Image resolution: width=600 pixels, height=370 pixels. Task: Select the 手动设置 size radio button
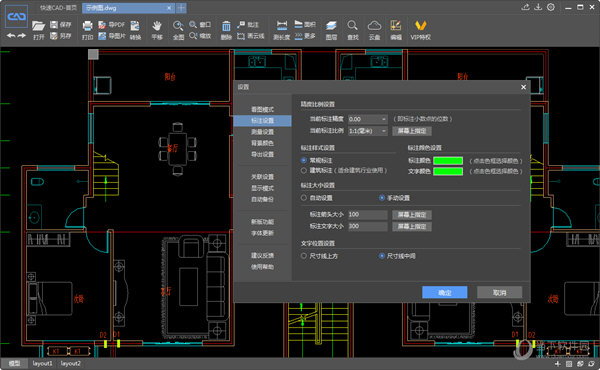382,198
